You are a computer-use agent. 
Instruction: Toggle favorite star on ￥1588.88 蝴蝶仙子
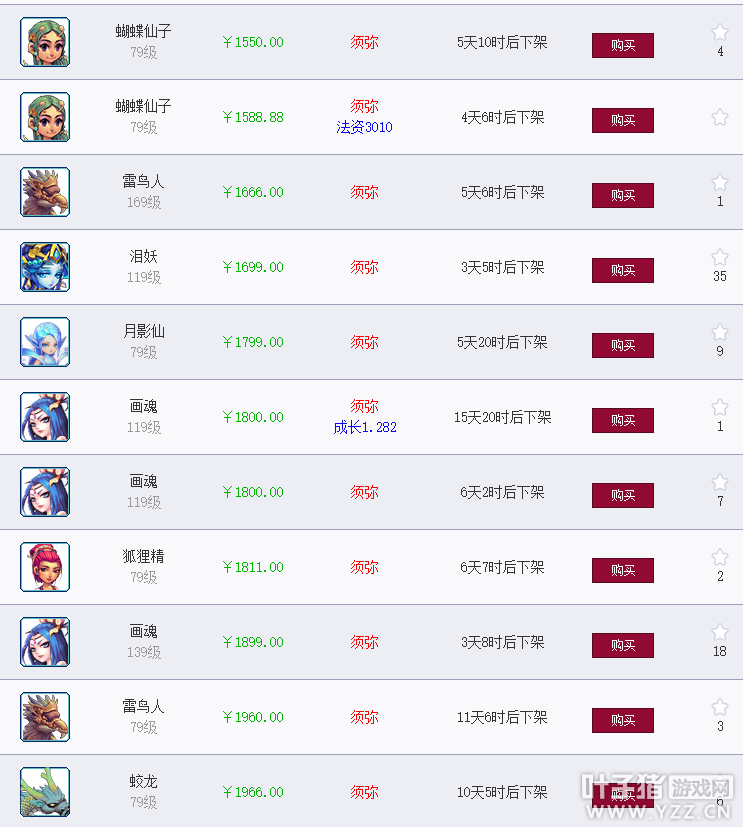[720, 117]
